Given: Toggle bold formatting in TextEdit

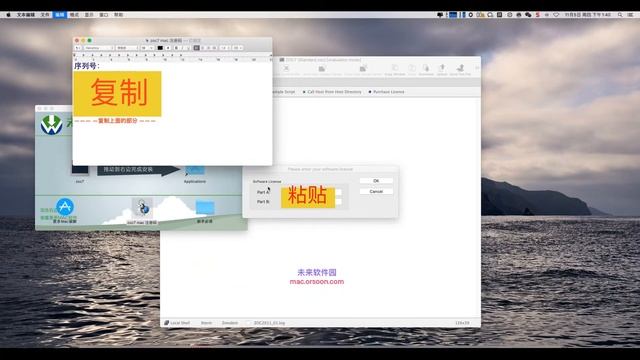Looking at the screenshot, I should coord(176,48).
